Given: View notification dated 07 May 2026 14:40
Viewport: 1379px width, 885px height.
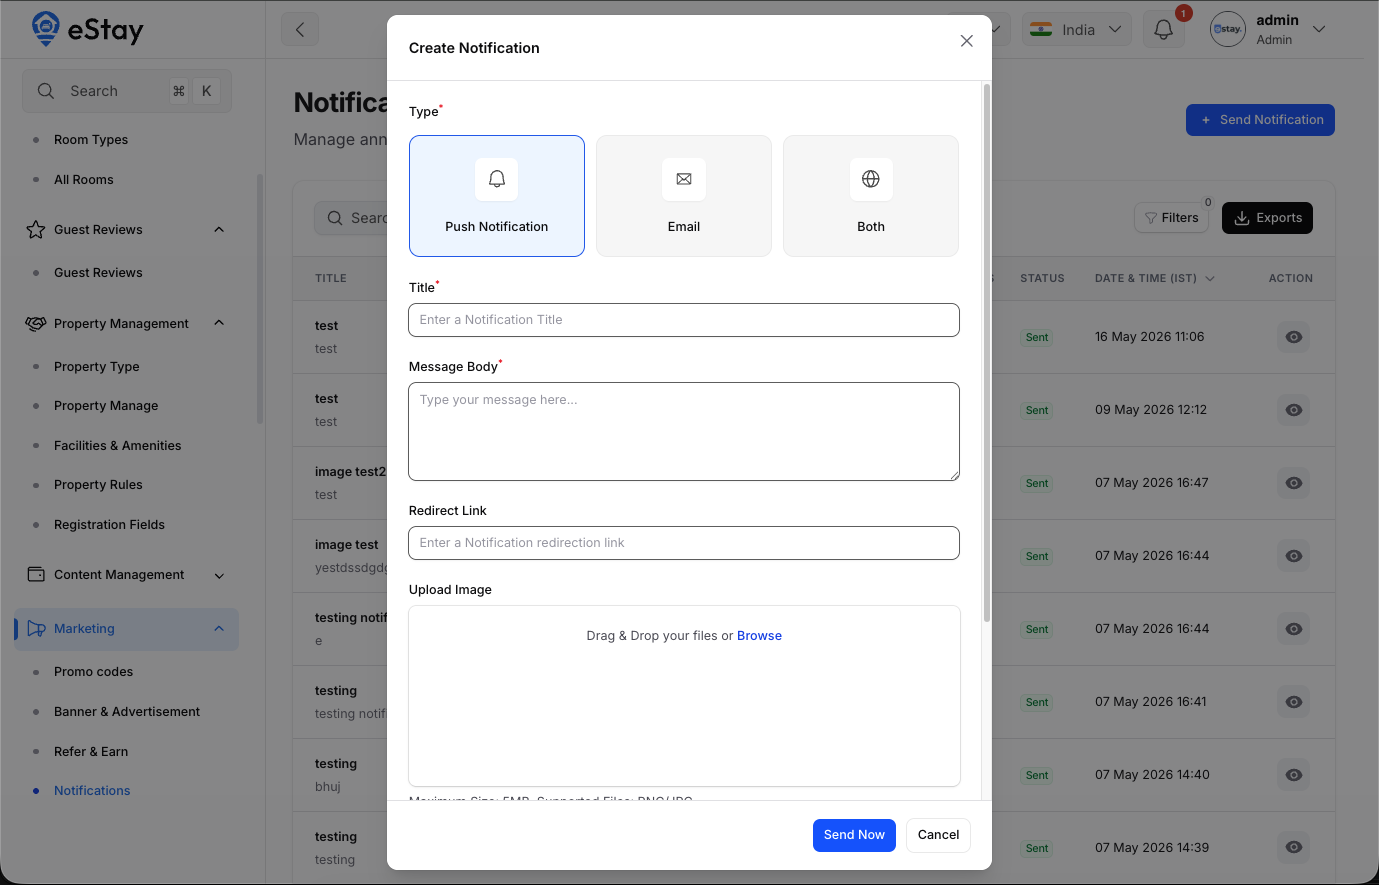Looking at the screenshot, I should [x=1293, y=775].
